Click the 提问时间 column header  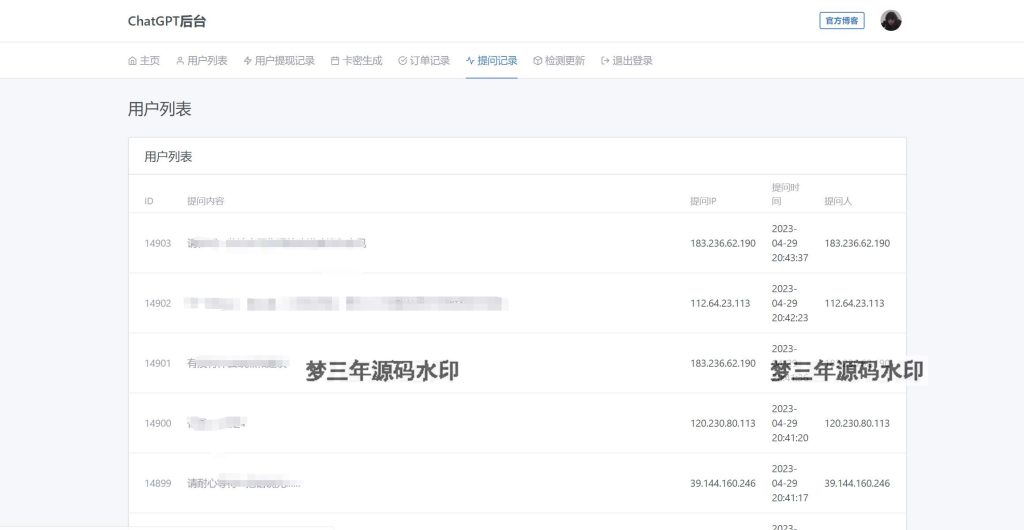pyautogui.click(x=786, y=195)
